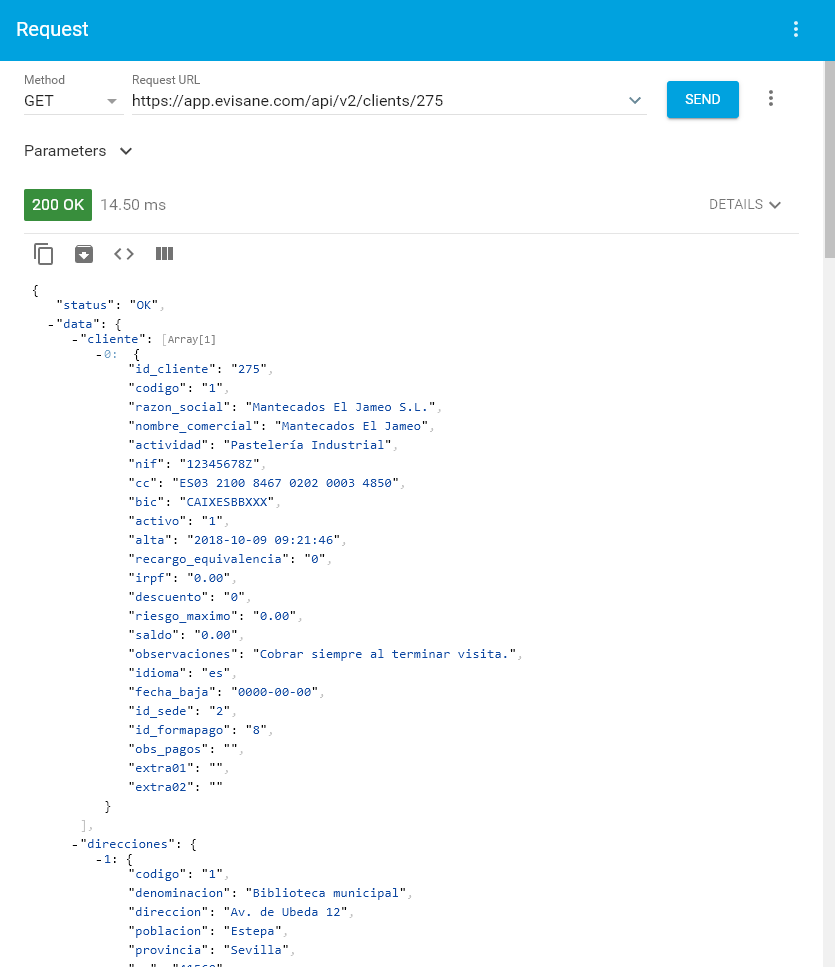Expand the Request URL detailed editor

(634, 100)
